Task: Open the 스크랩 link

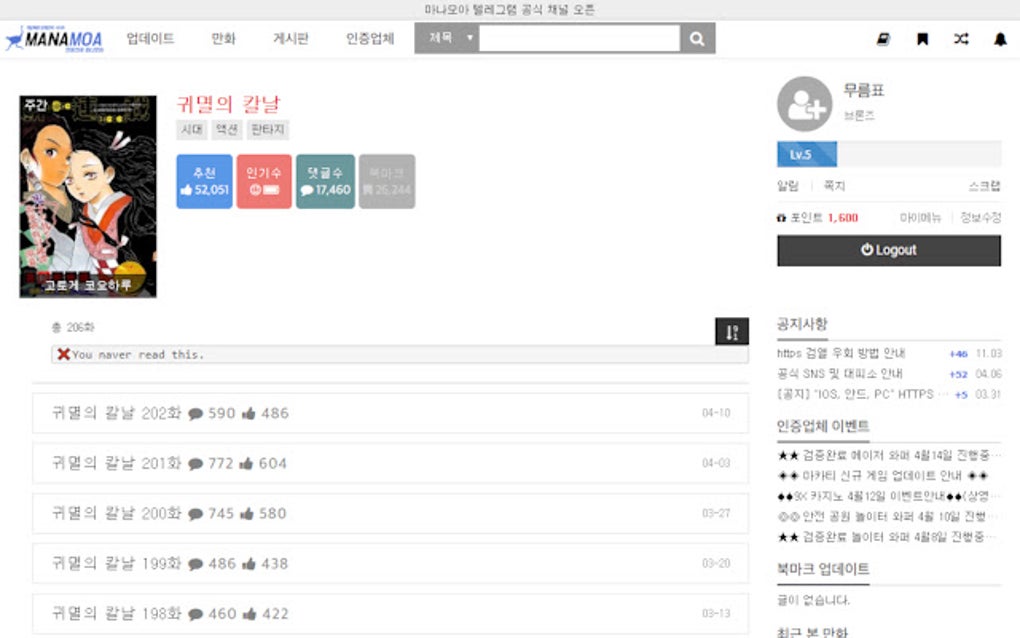Action: (984, 186)
